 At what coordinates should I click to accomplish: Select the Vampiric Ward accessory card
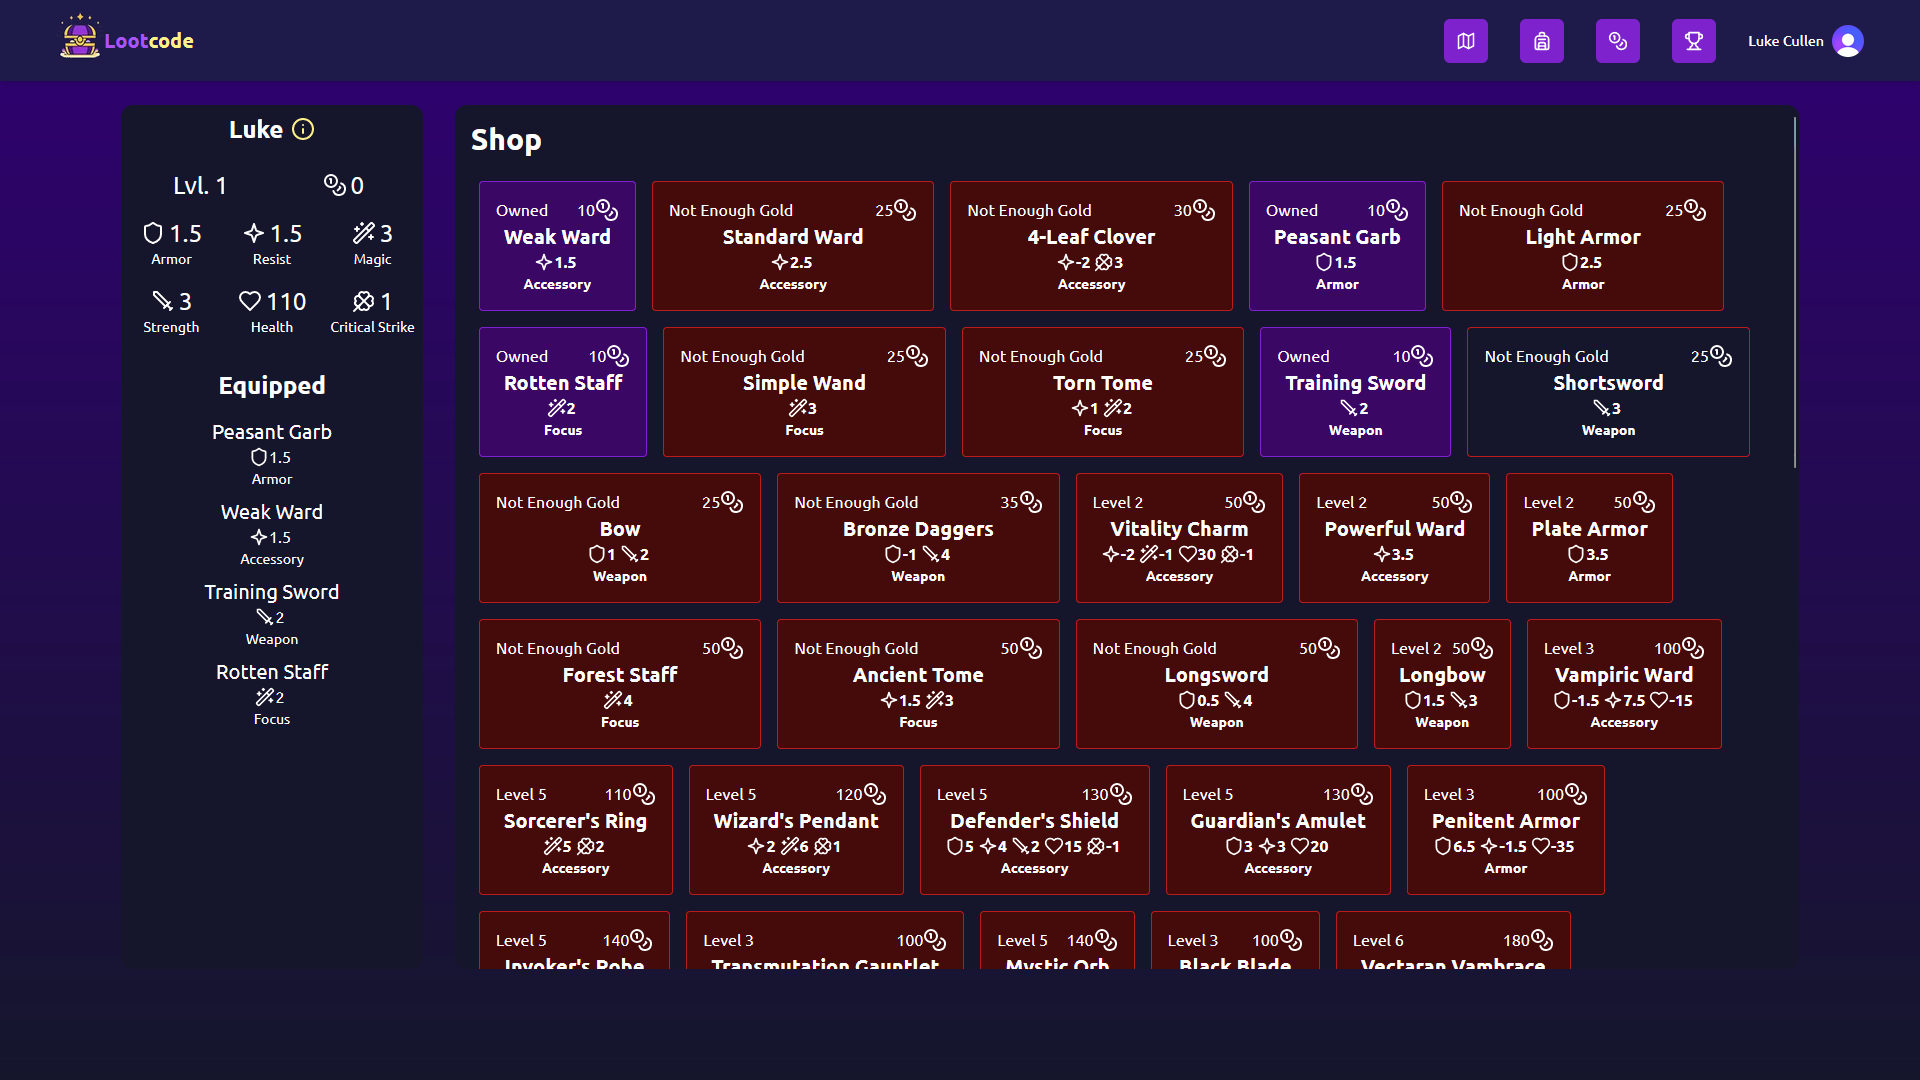pos(1623,684)
